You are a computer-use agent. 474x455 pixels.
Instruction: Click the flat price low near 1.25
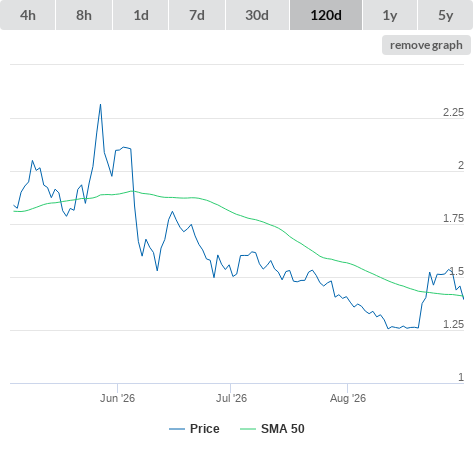click(x=403, y=328)
